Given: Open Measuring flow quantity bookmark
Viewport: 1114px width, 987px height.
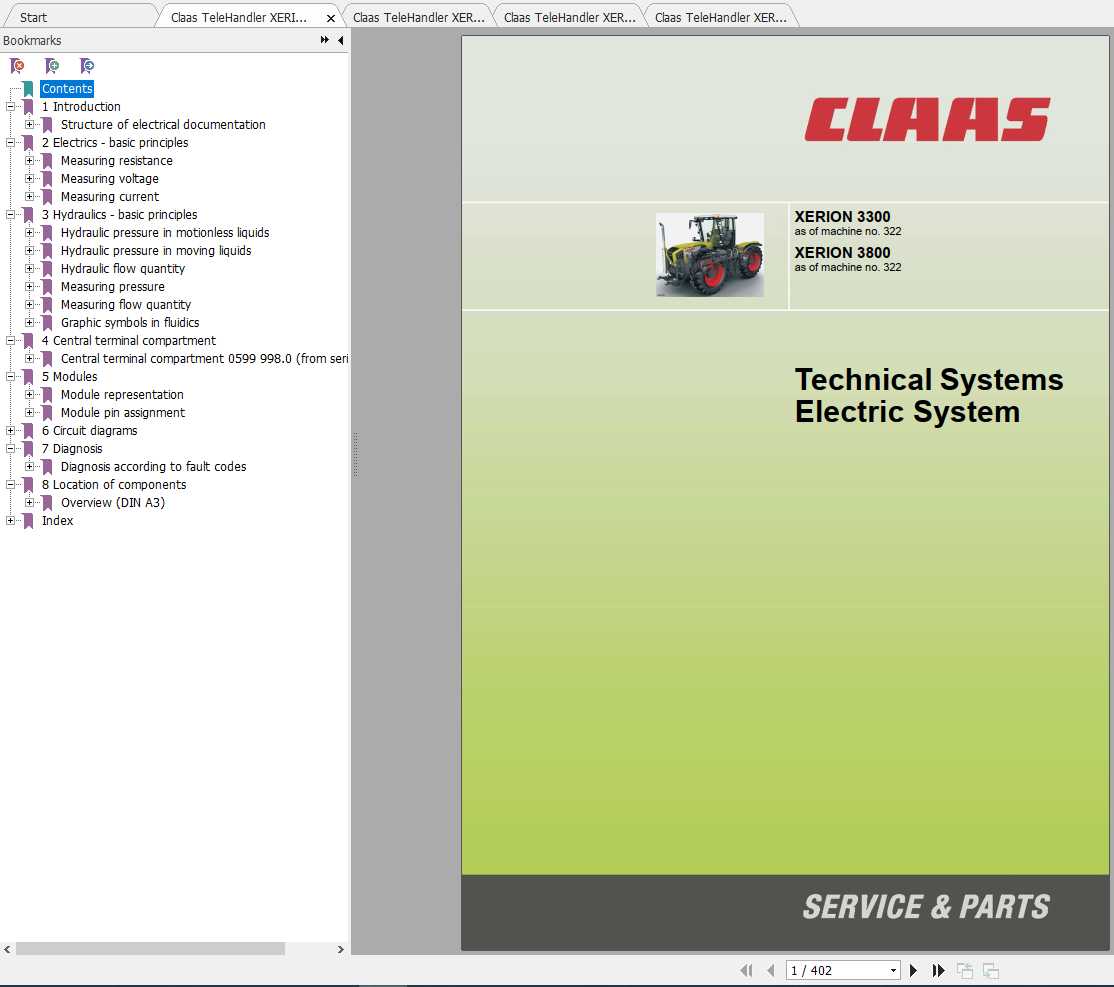Looking at the screenshot, I should point(126,304).
